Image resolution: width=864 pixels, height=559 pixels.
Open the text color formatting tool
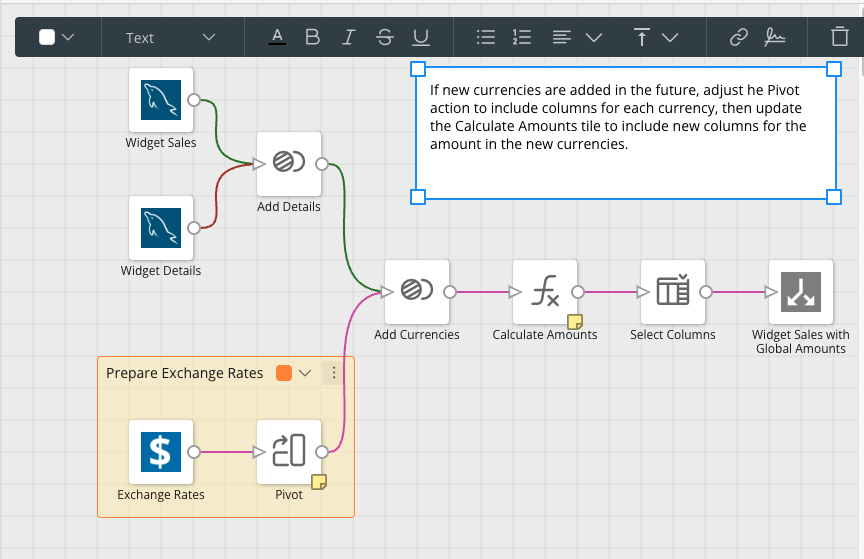277,37
